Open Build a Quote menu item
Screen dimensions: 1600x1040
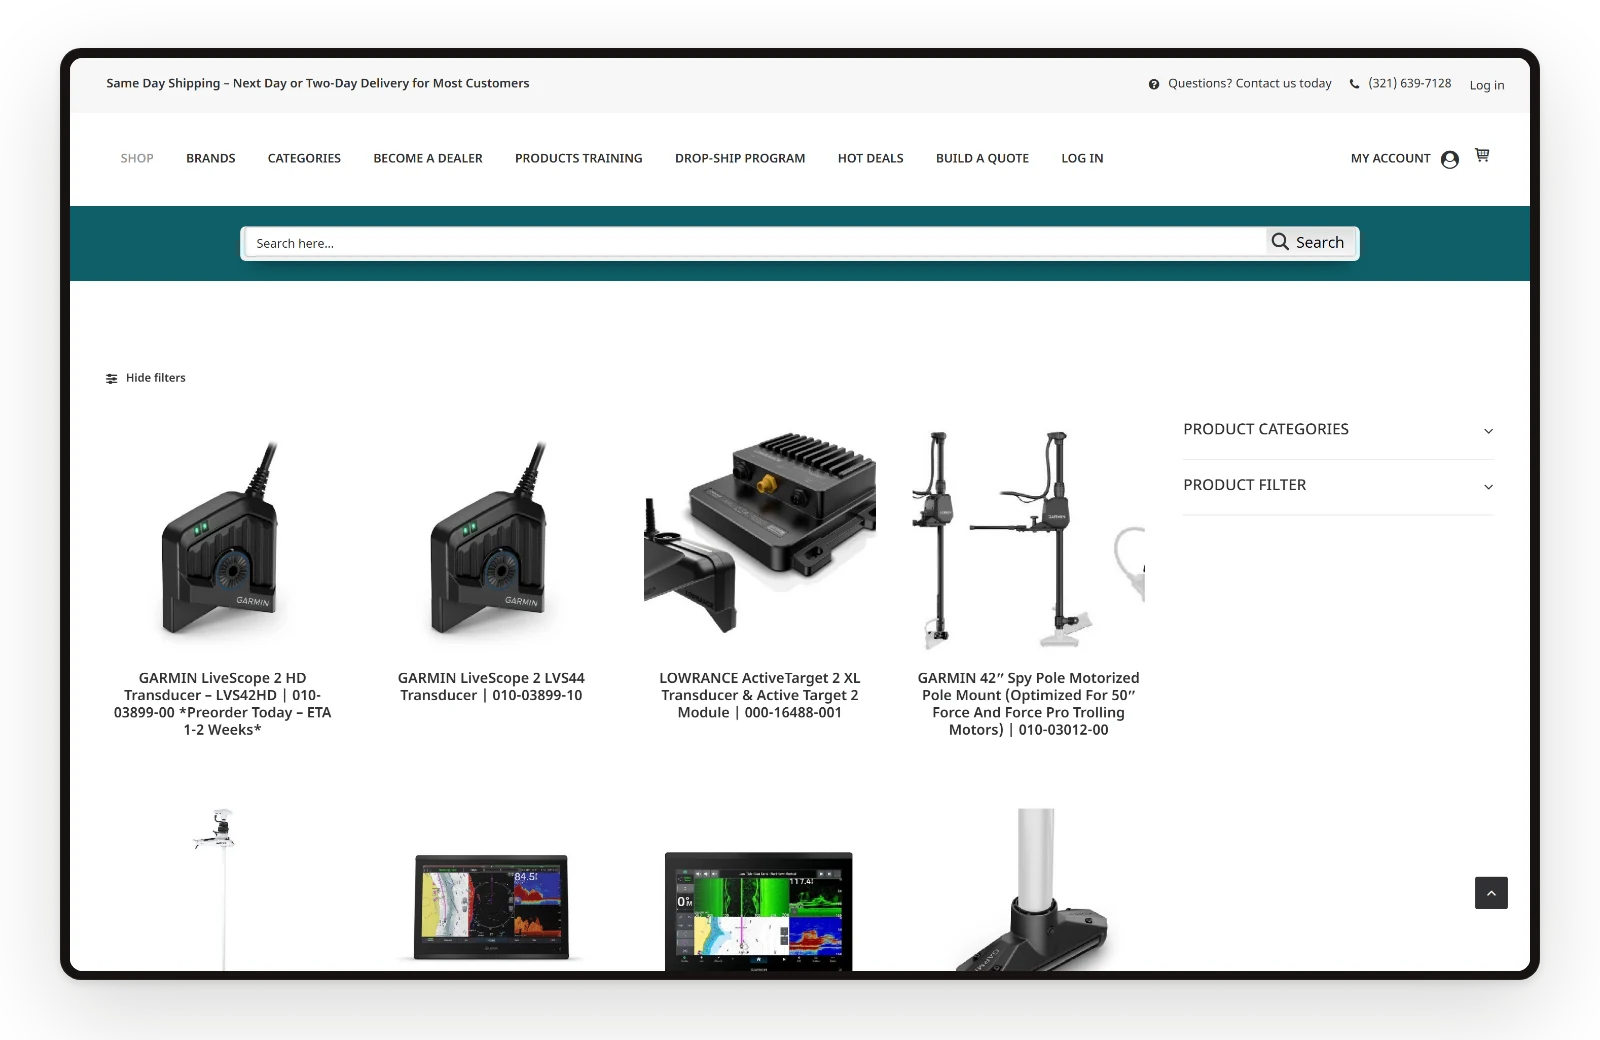pyautogui.click(x=982, y=158)
